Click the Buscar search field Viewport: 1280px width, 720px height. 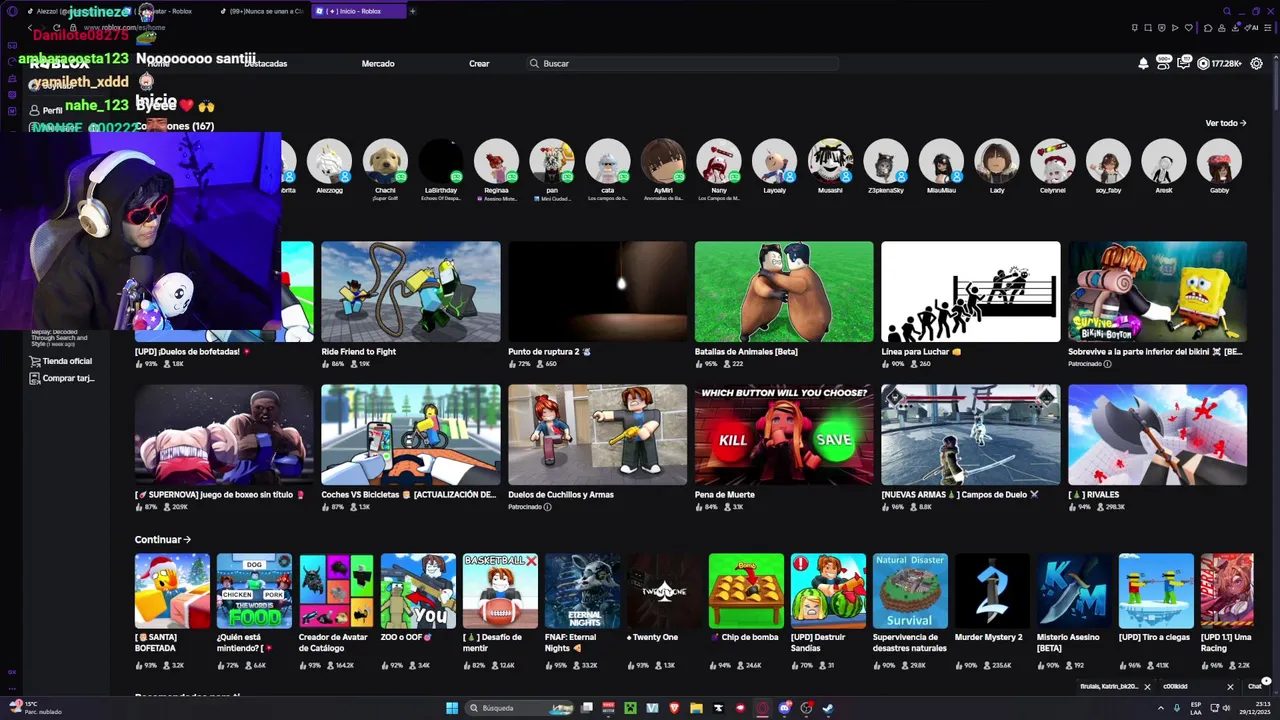tap(684, 63)
